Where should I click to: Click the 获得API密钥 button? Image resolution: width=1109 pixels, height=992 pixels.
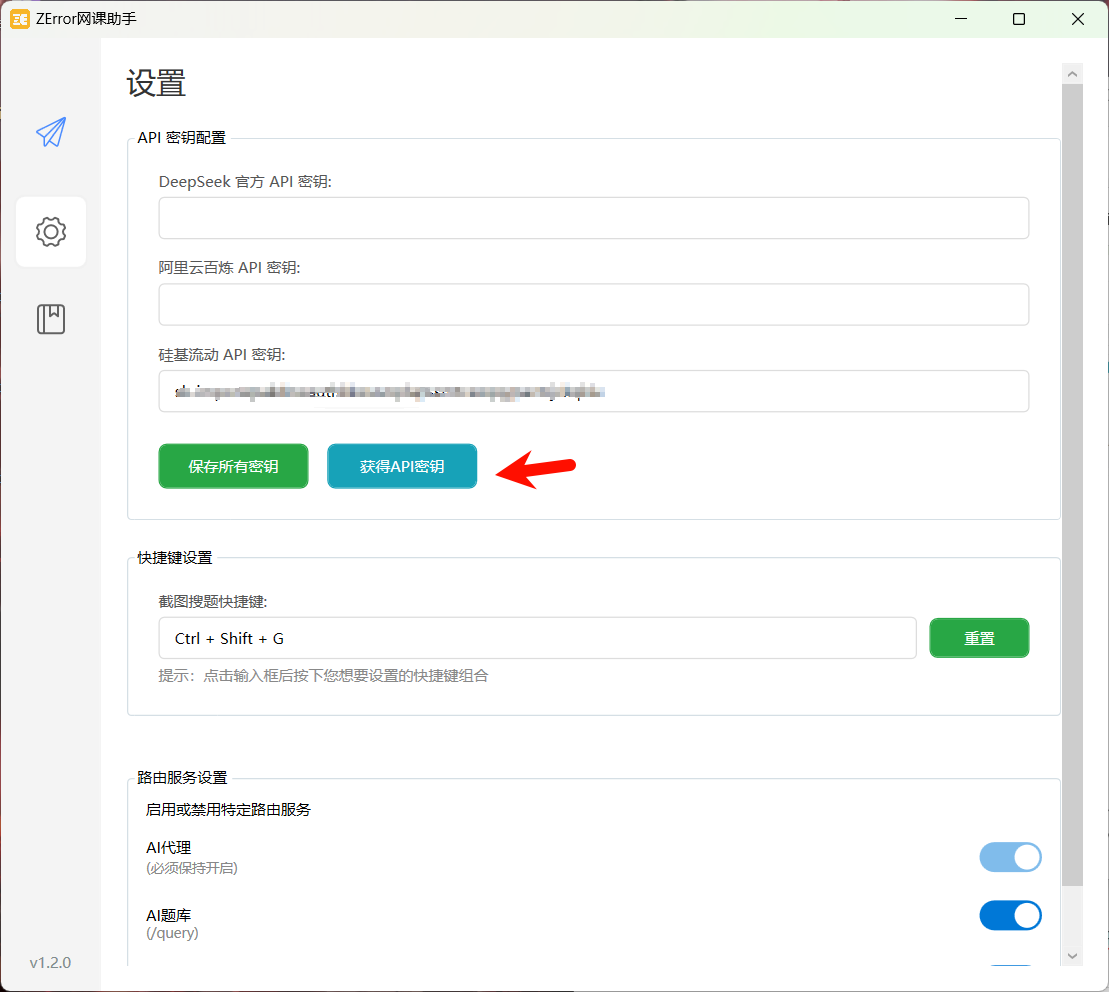pos(401,466)
